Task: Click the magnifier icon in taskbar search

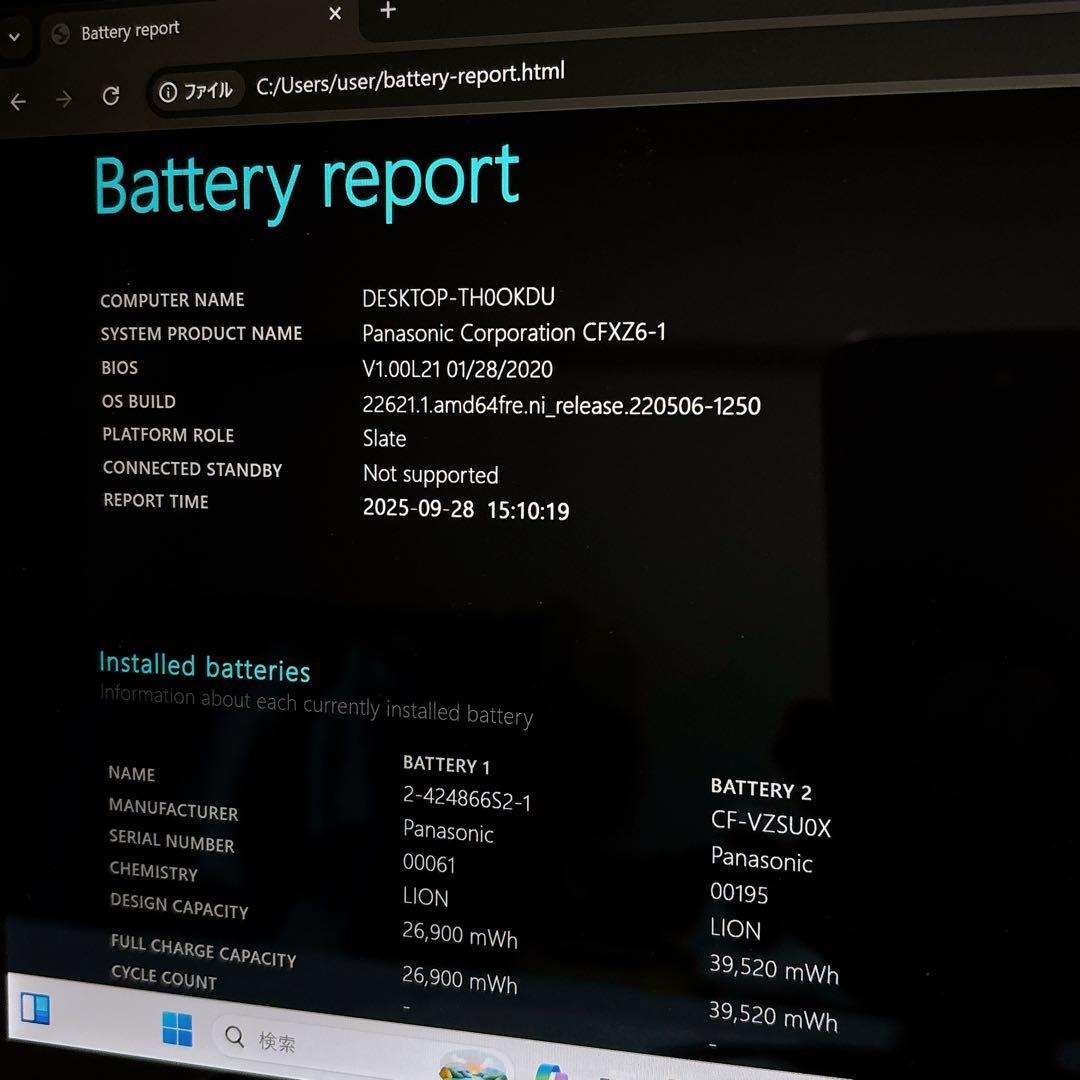Action: coord(233,1038)
